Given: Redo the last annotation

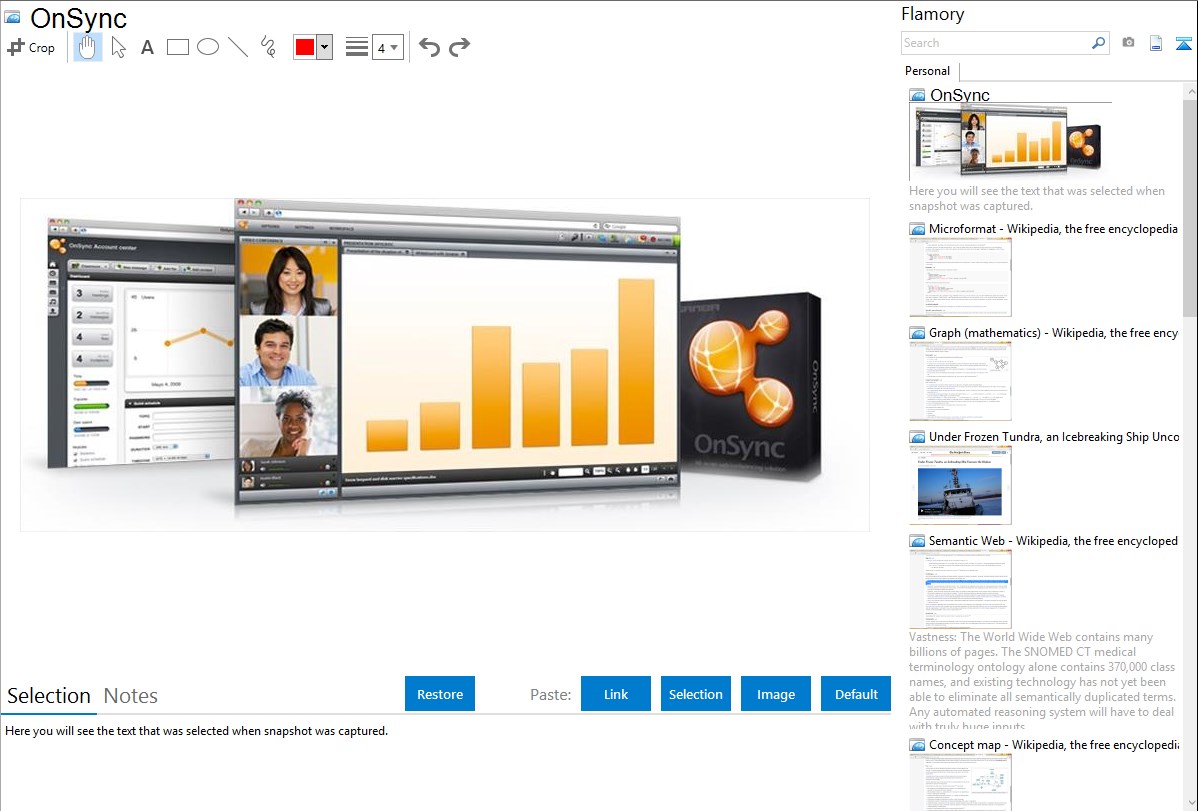Looking at the screenshot, I should click(x=459, y=47).
